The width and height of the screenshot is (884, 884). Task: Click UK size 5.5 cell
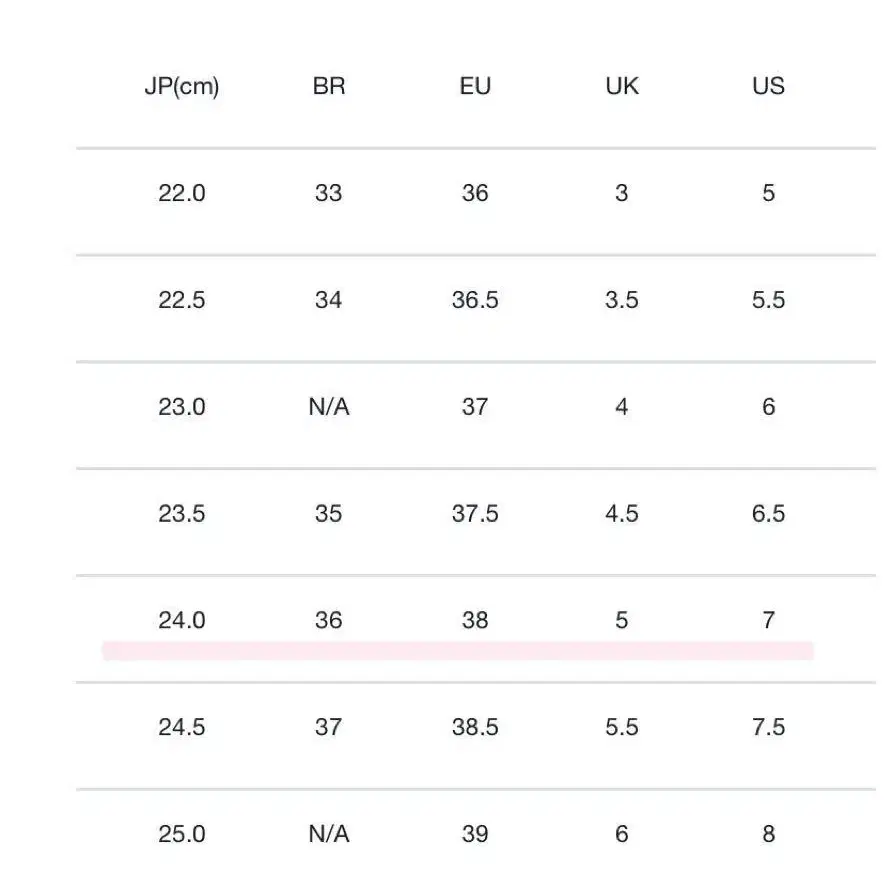tap(622, 727)
